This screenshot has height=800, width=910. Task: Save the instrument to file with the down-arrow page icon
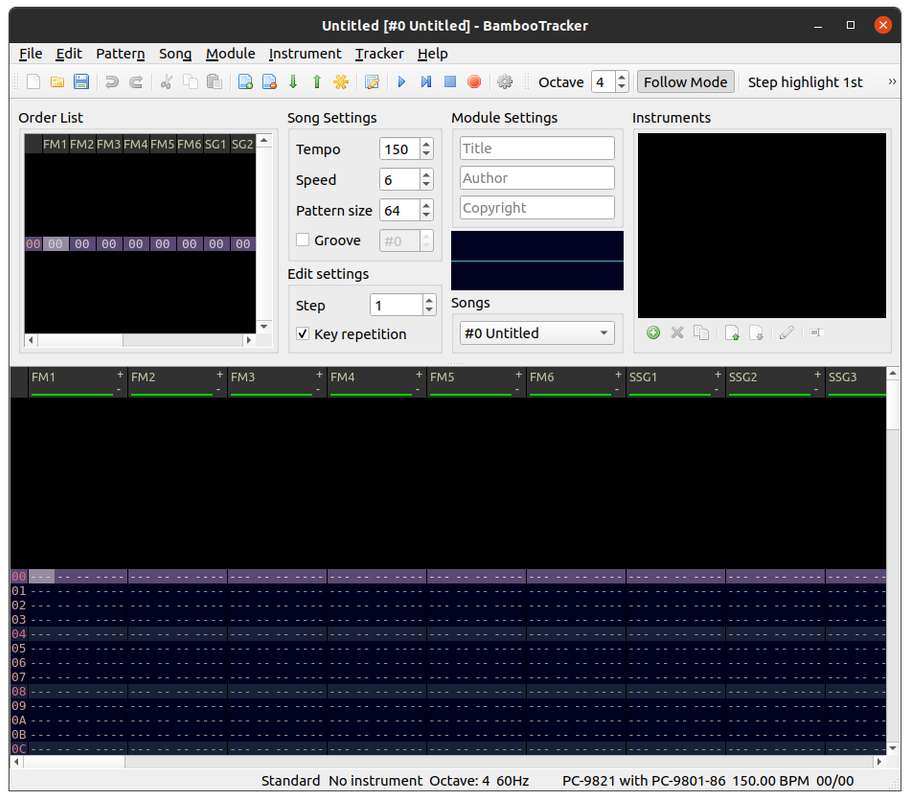(x=756, y=333)
